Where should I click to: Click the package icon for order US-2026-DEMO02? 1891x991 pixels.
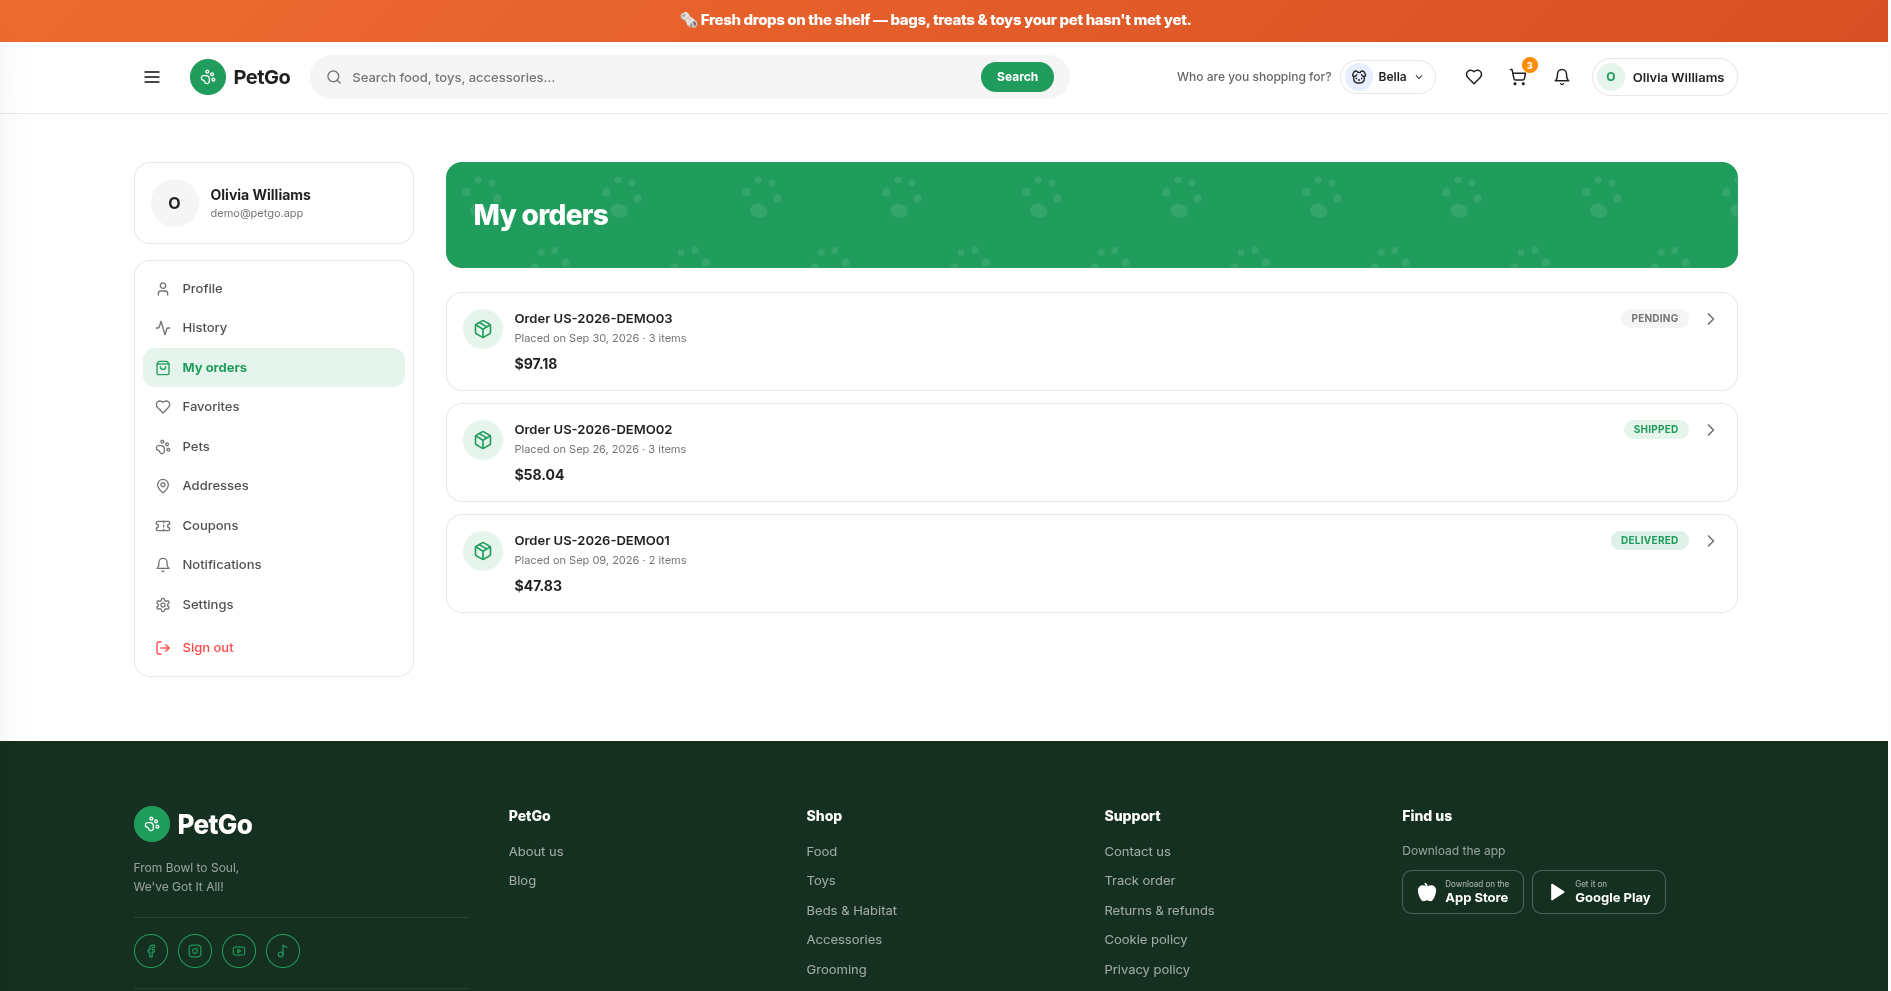pyautogui.click(x=483, y=440)
